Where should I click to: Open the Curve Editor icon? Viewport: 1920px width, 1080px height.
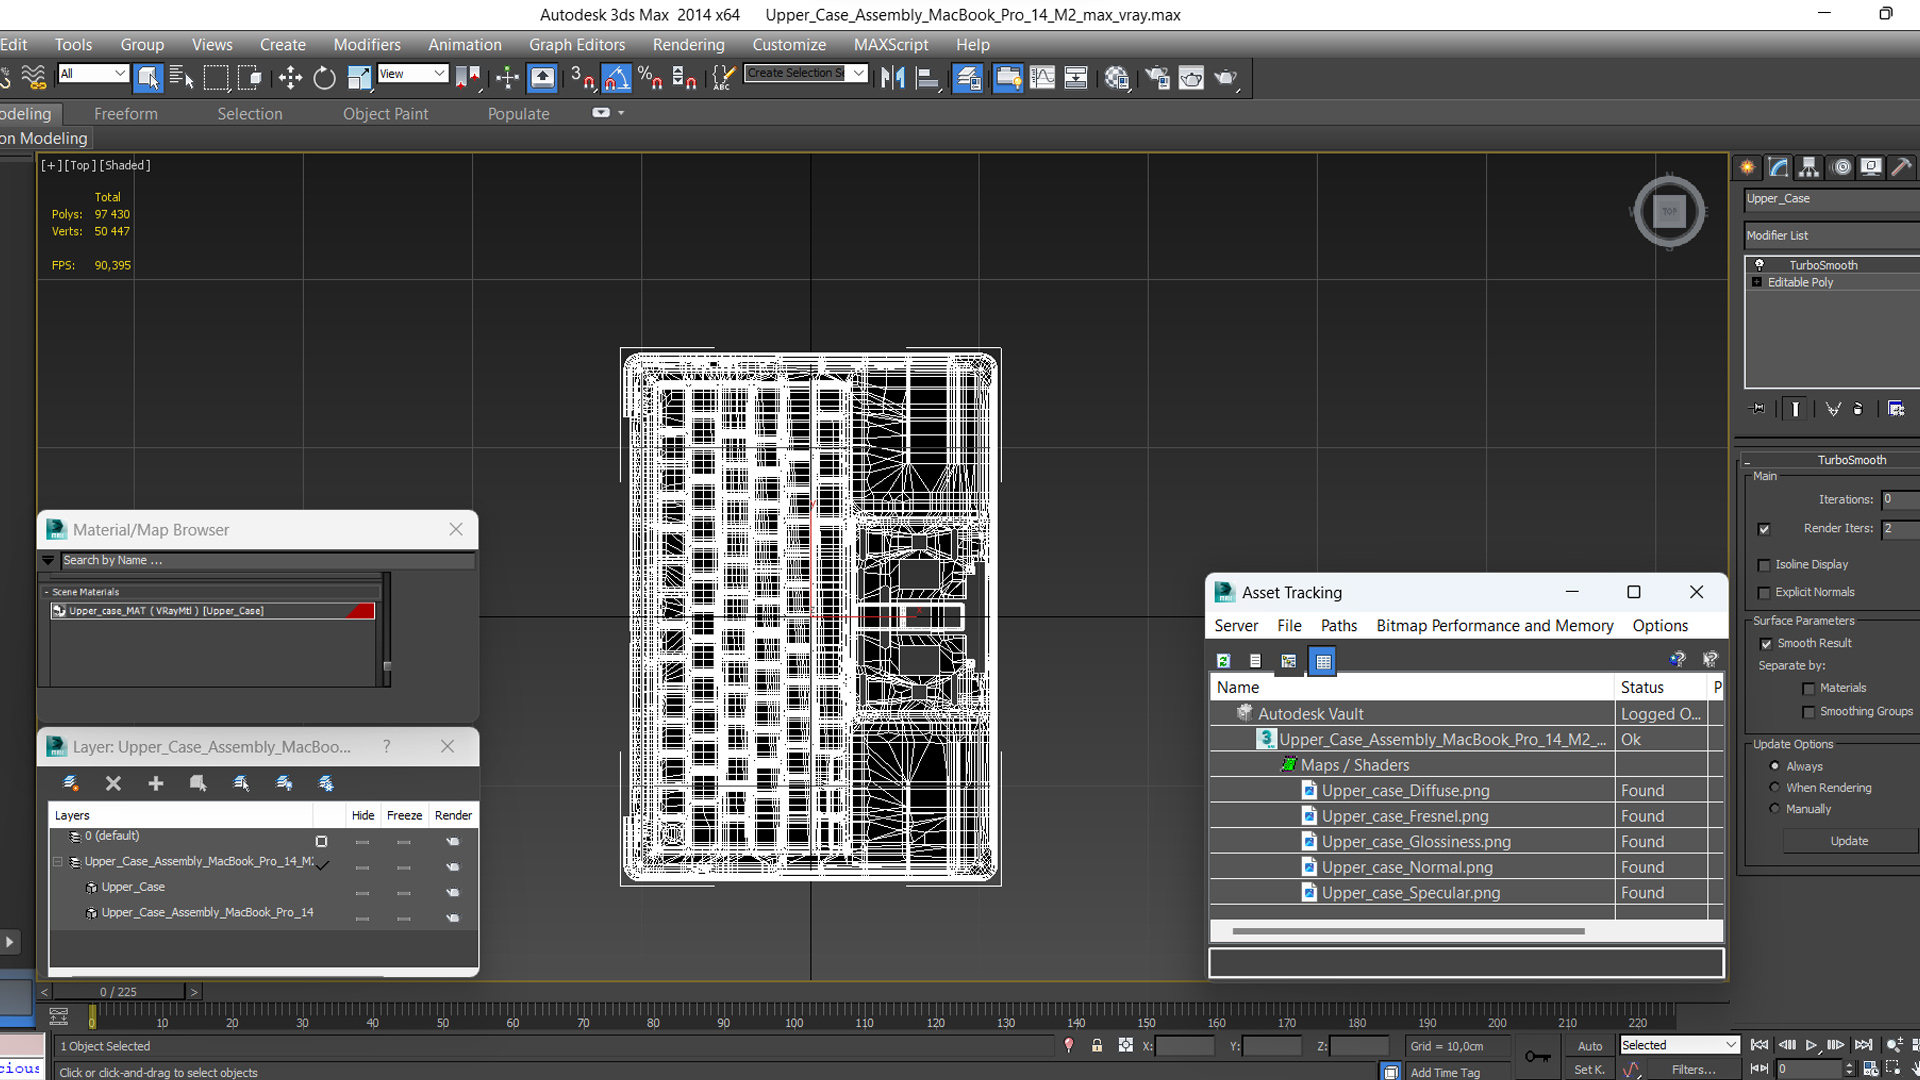(1042, 77)
